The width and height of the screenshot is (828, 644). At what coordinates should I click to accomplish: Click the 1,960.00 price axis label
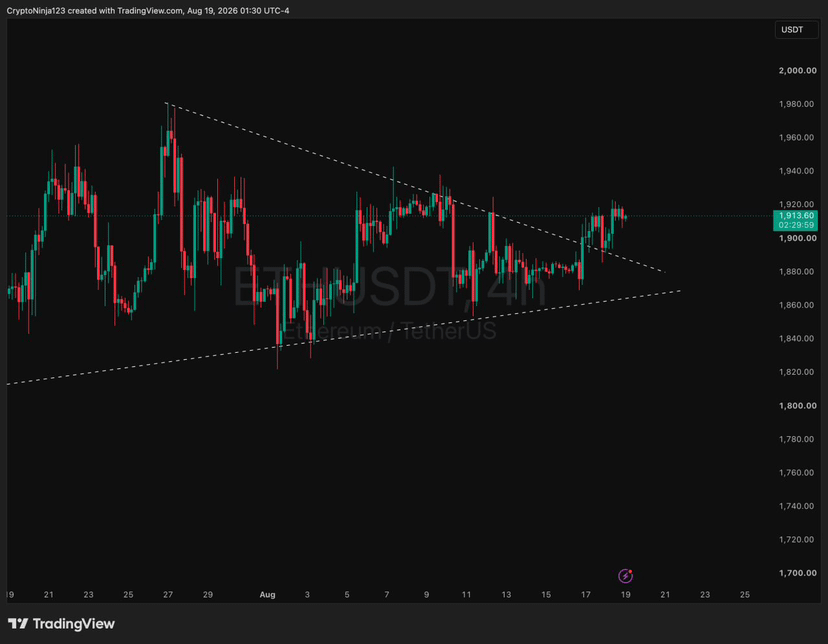(x=796, y=137)
